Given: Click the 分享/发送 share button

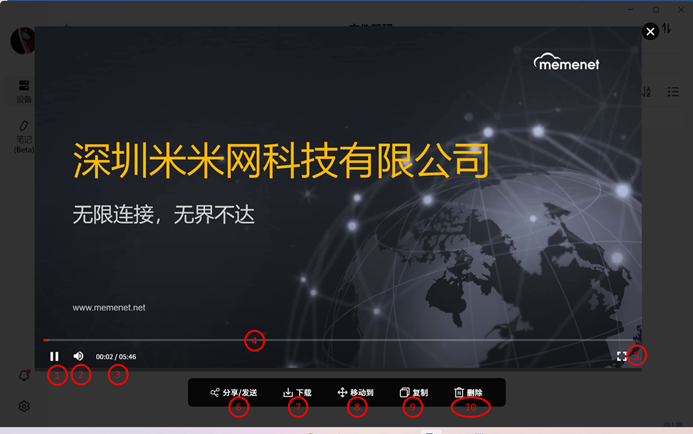Looking at the screenshot, I should (234, 393).
